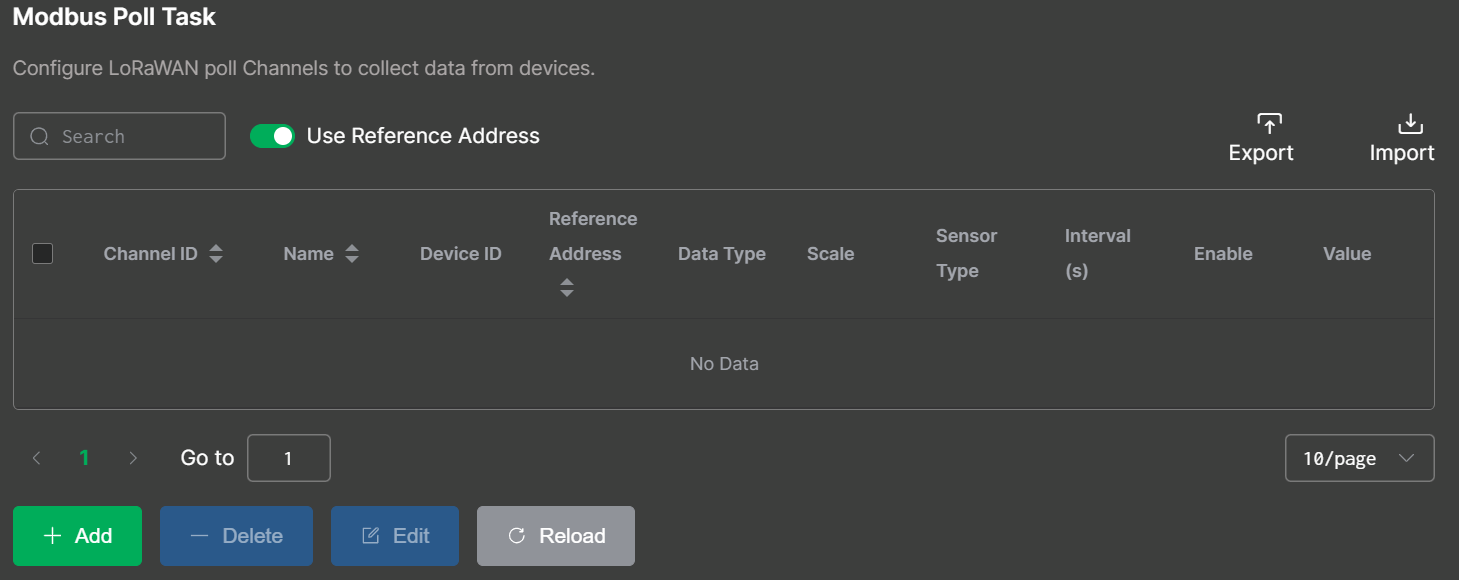Screen dimensions: 1459x580
Task: Click the magnifier icon in the Search box
Action: (40, 137)
